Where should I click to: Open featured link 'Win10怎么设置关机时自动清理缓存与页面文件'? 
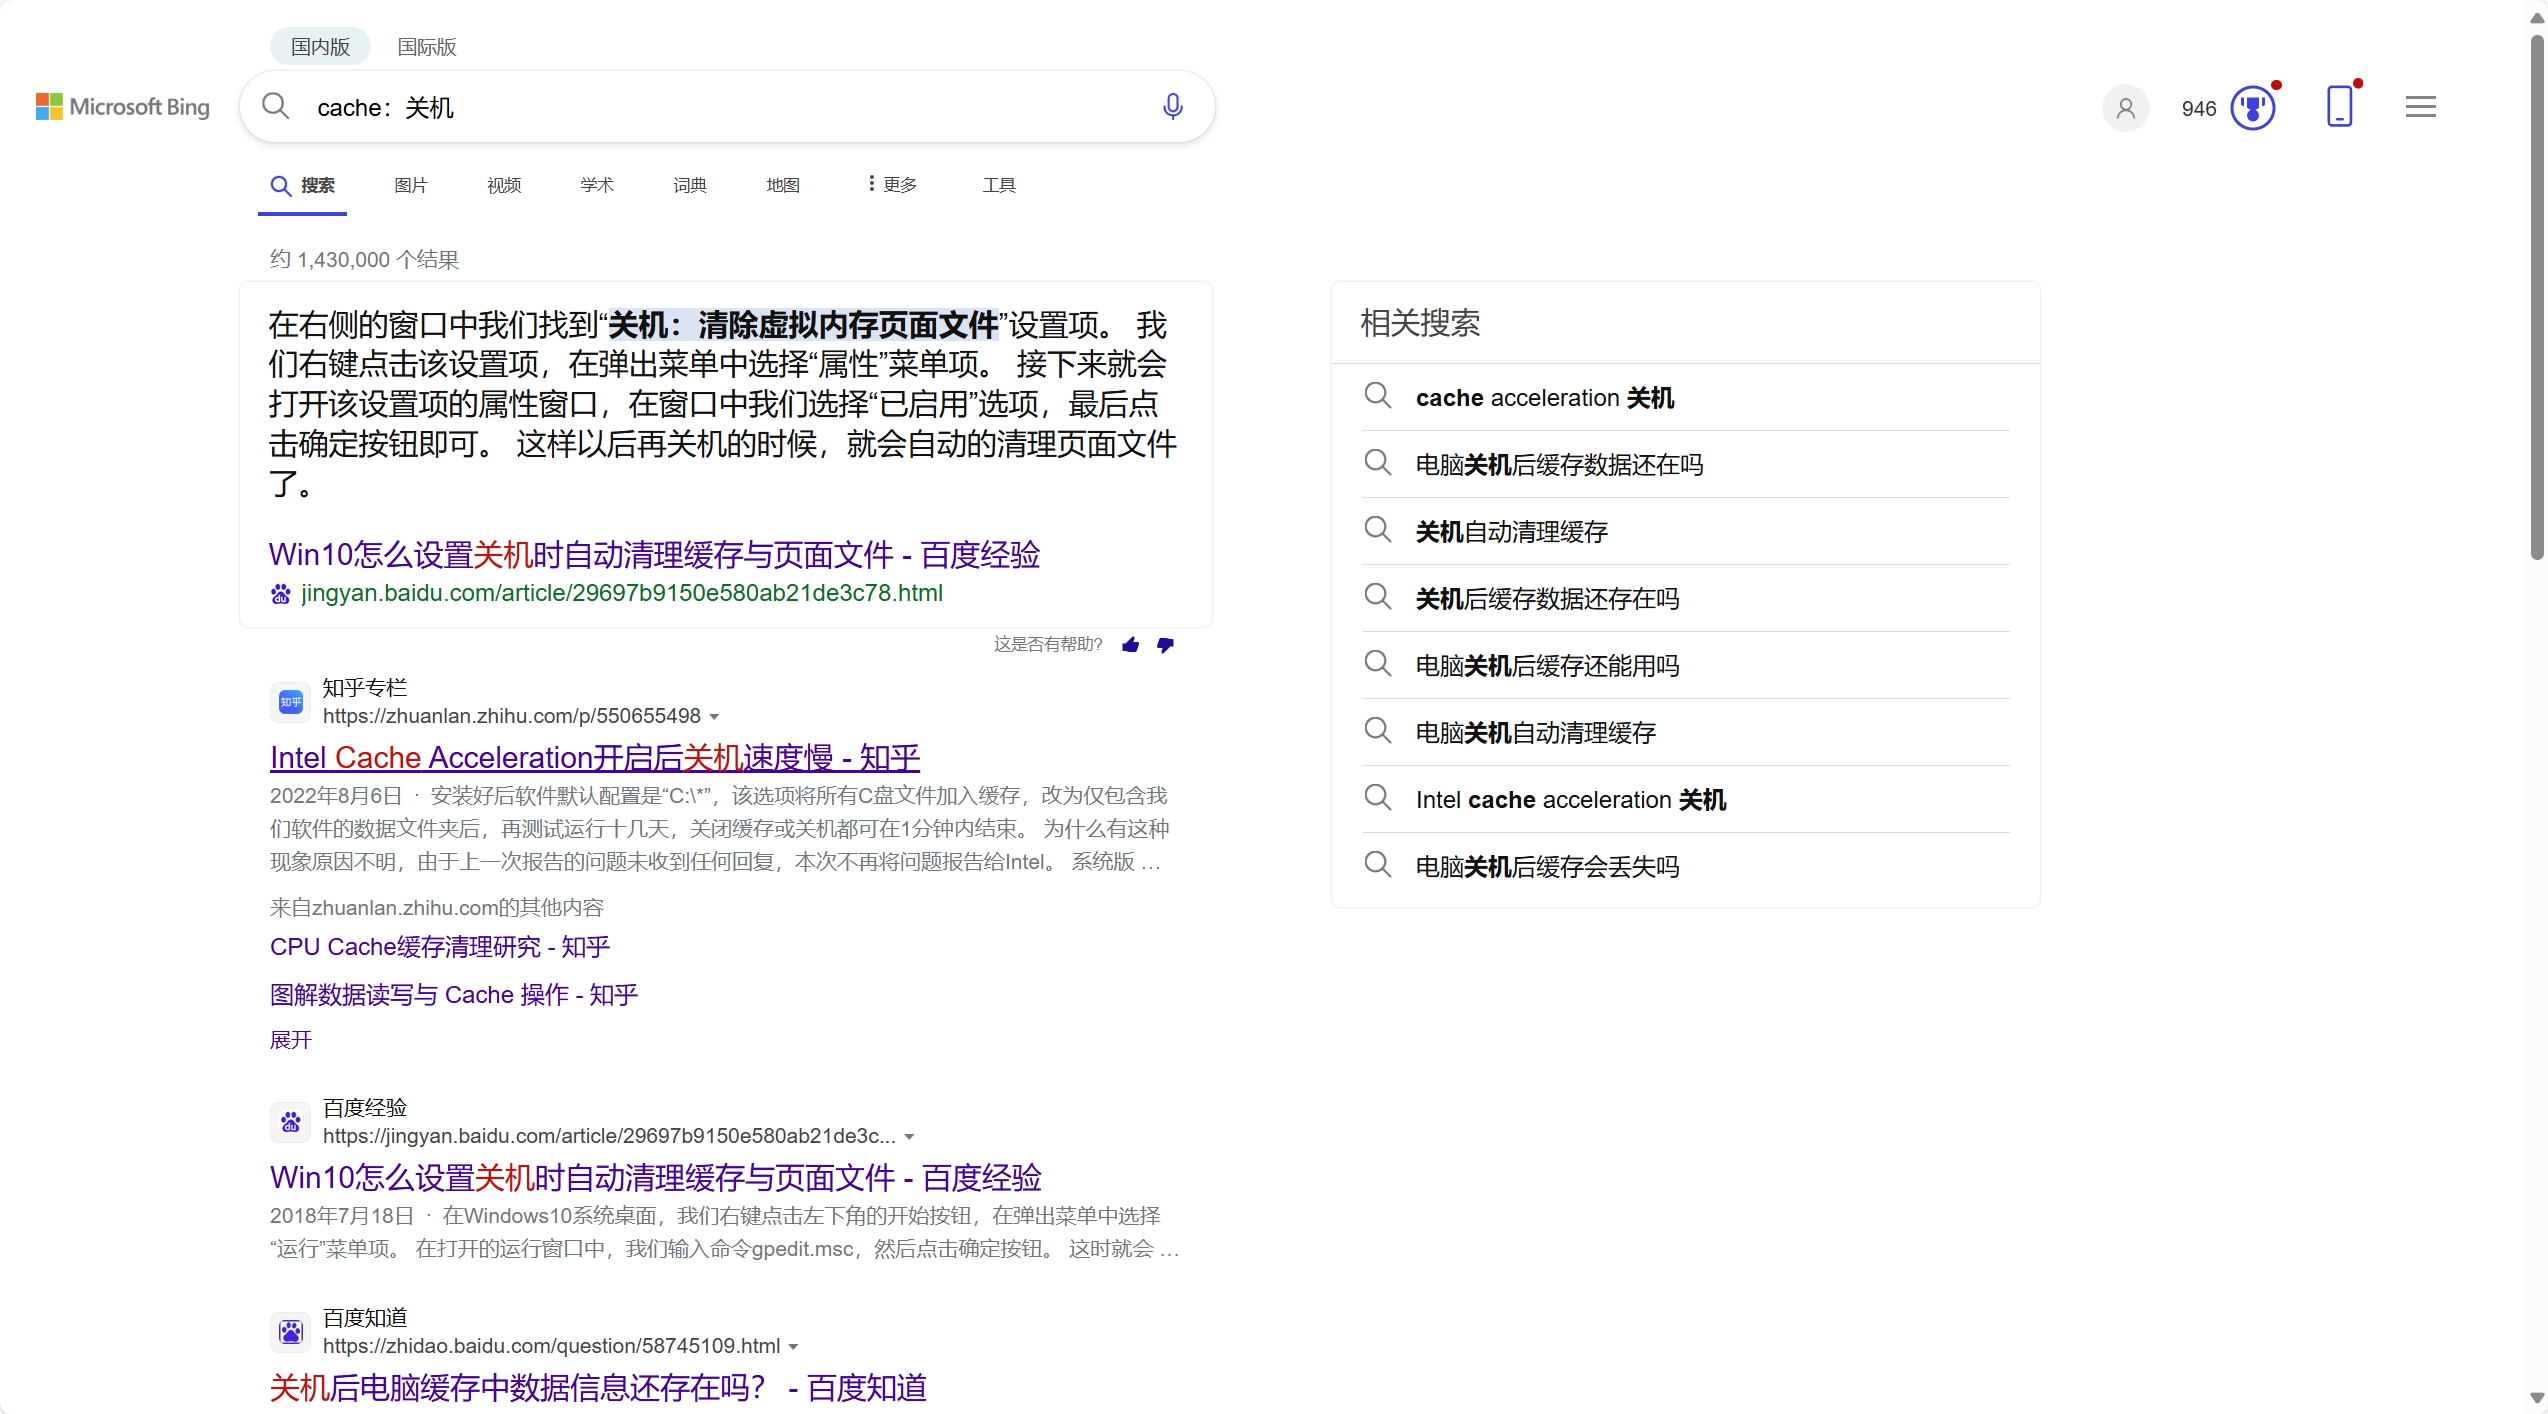coord(655,555)
